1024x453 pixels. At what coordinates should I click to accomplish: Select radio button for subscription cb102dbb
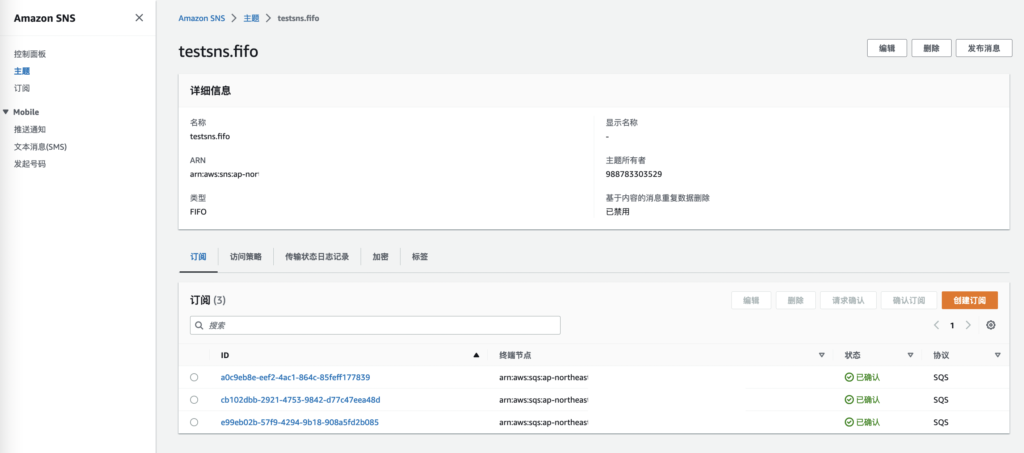[x=194, y=399]
